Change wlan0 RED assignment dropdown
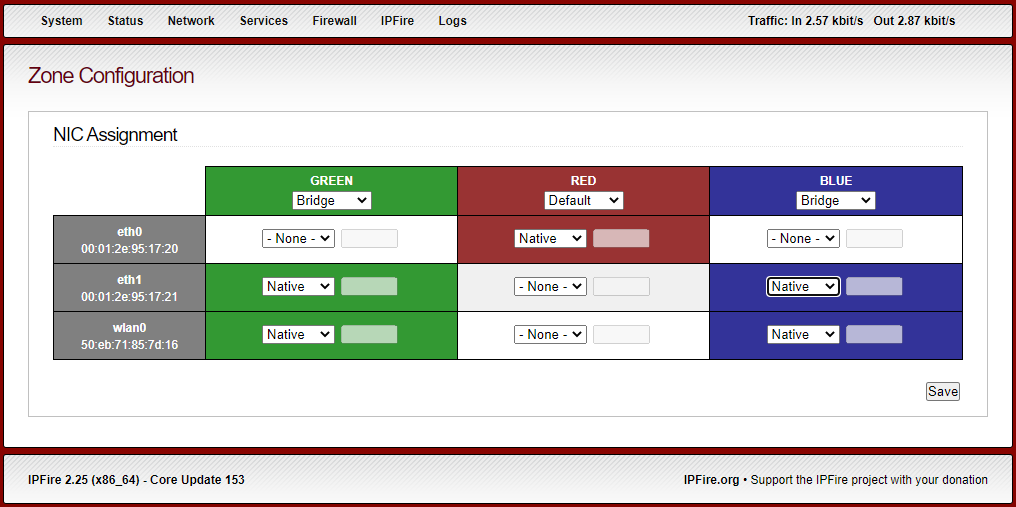This screenshot has width=1016, height=507. (x=550, y=335)
